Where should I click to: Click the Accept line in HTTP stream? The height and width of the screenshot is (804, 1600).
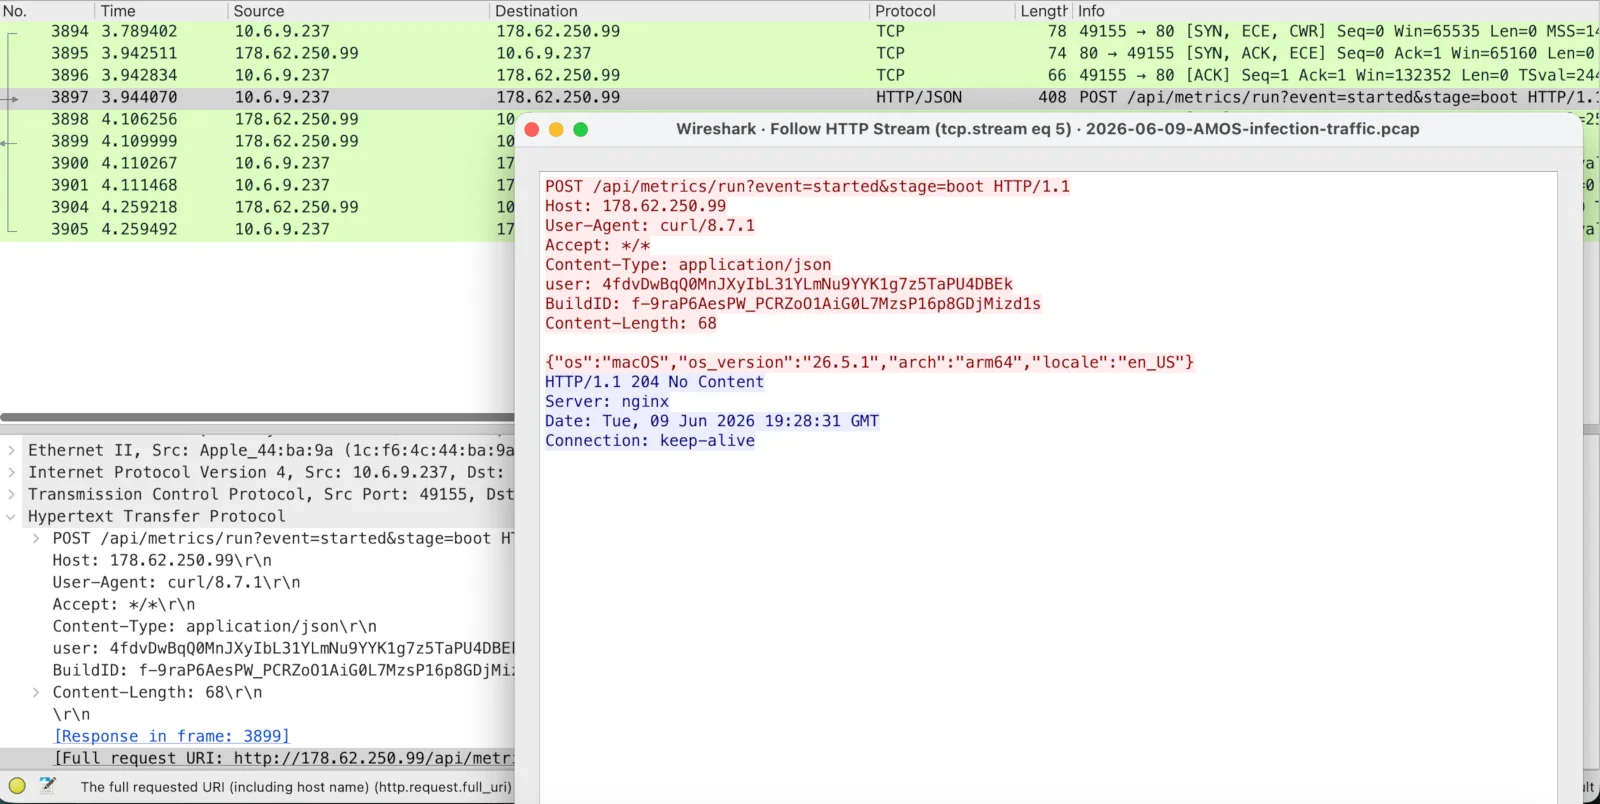pos(597,245)
